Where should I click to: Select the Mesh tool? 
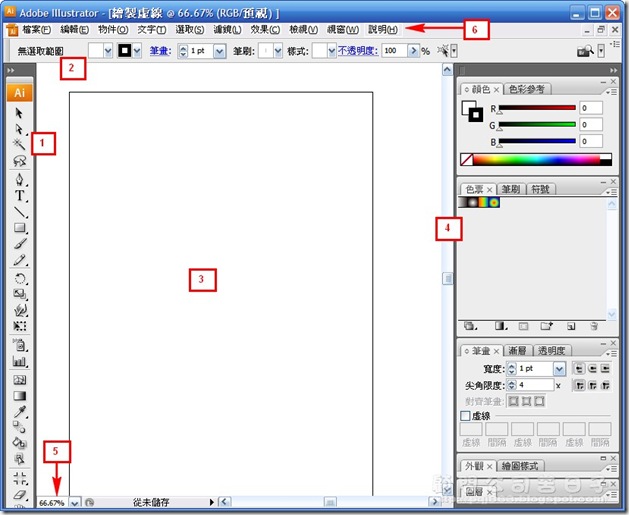[x=20, y=379]
